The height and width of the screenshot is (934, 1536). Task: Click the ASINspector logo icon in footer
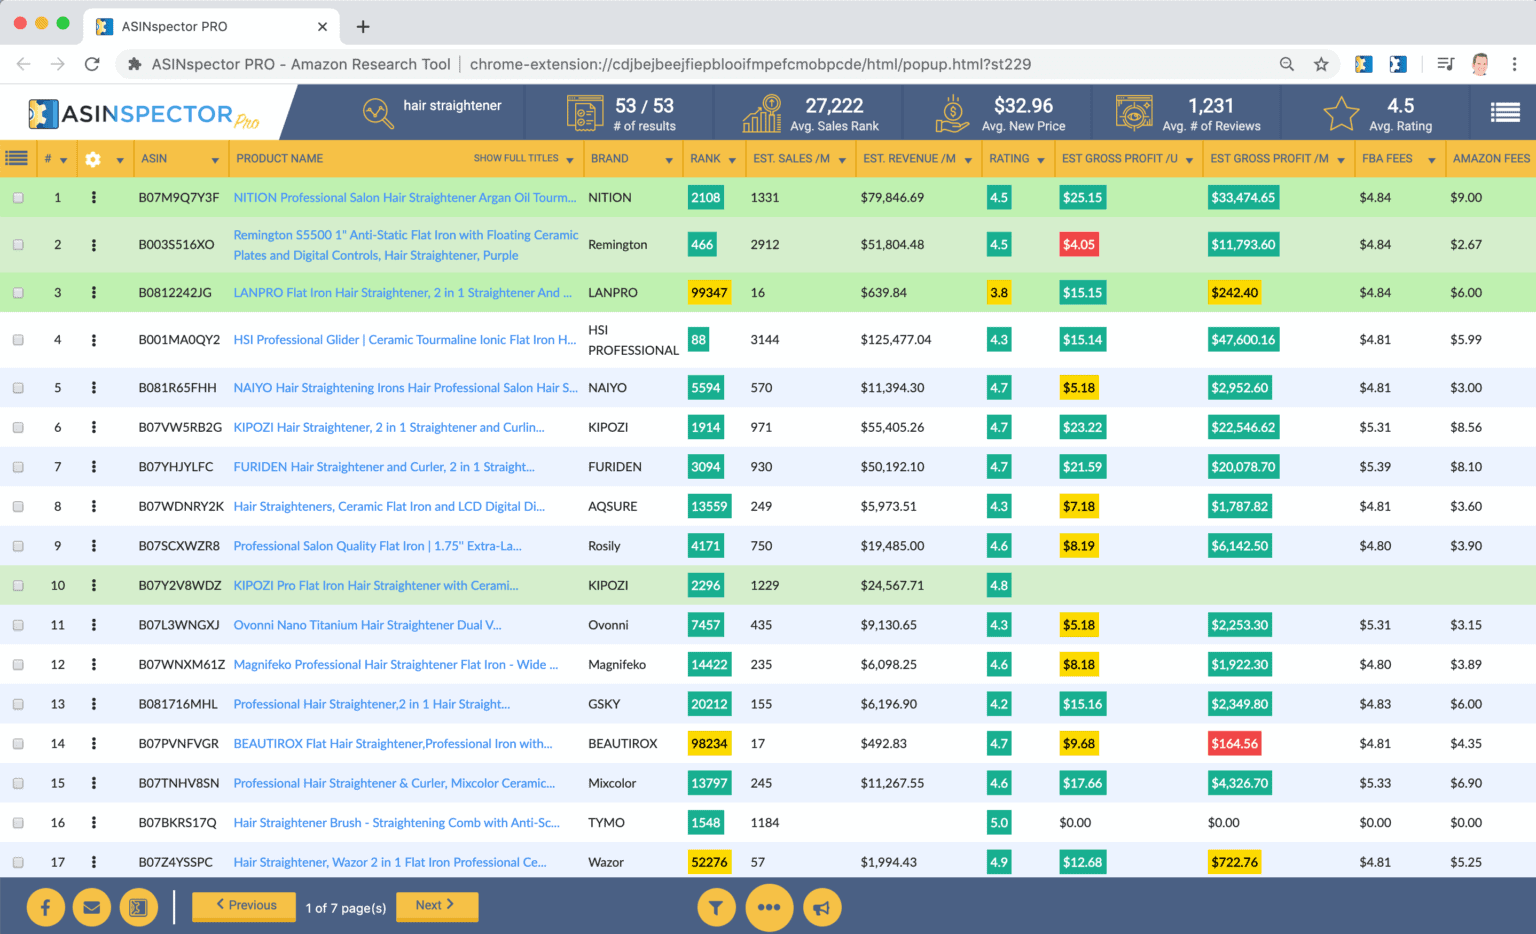point(138,907)
